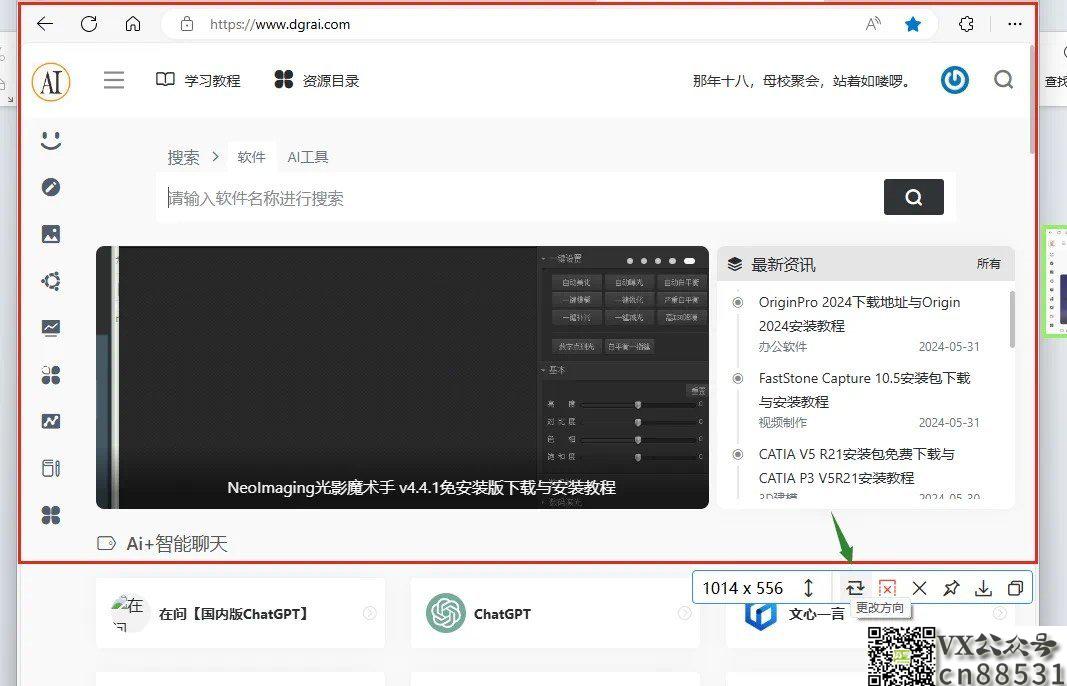Open the 文心一言 card
The width and height of the screenshot is (1067, 686).
817,615
